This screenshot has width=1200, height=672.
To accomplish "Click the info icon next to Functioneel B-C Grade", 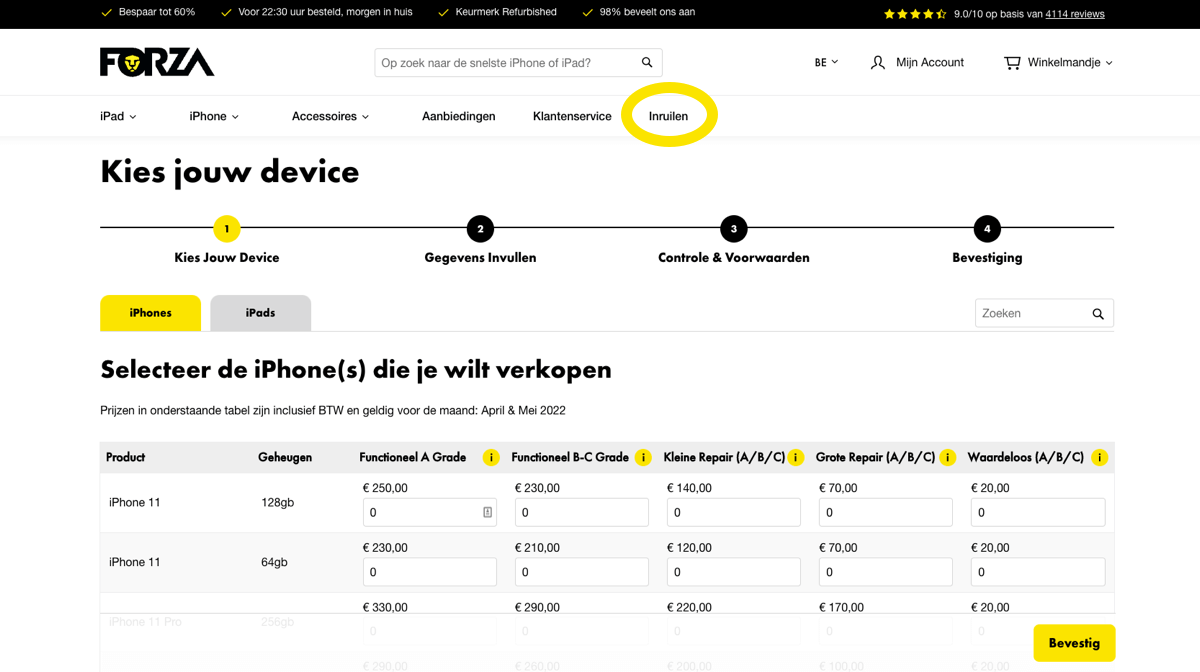I will 643,457.
